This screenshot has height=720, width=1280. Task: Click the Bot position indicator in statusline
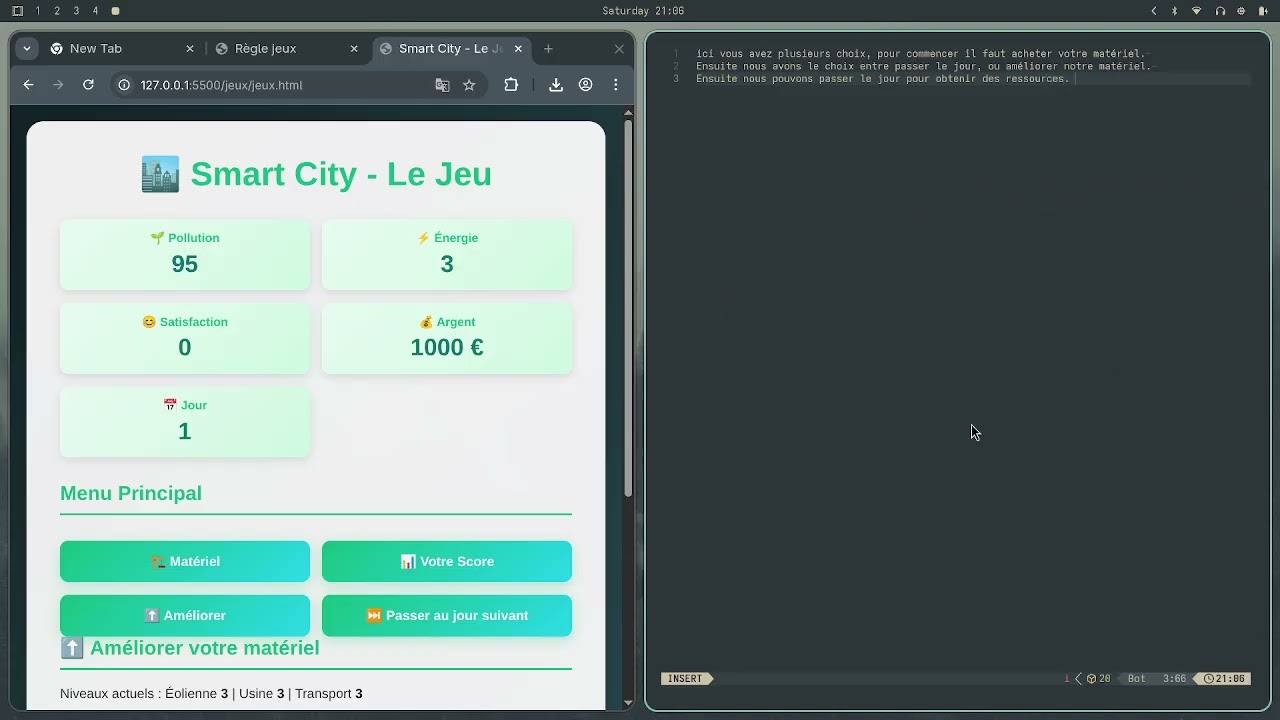pyautogui.click(x=1136, y=679)
